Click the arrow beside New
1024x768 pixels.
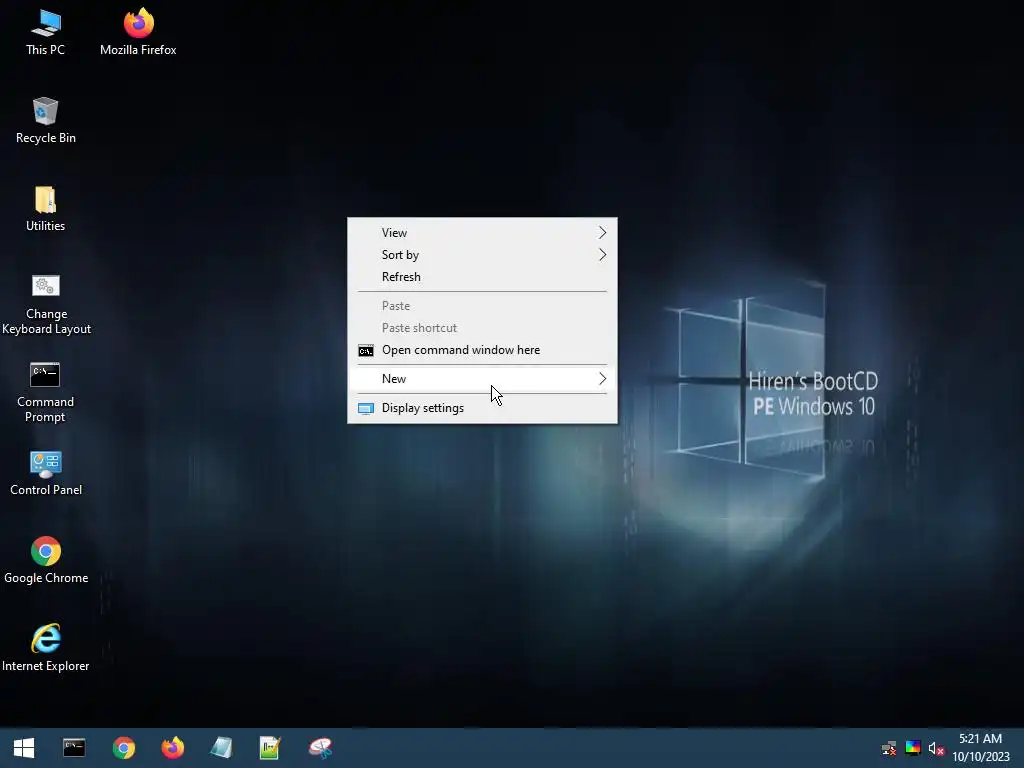[602, 379]
